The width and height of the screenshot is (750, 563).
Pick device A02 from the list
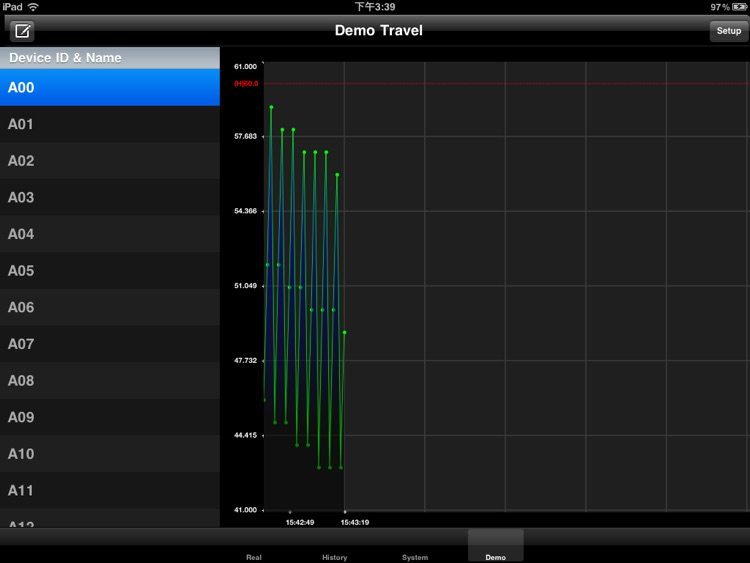coord(110,161)
